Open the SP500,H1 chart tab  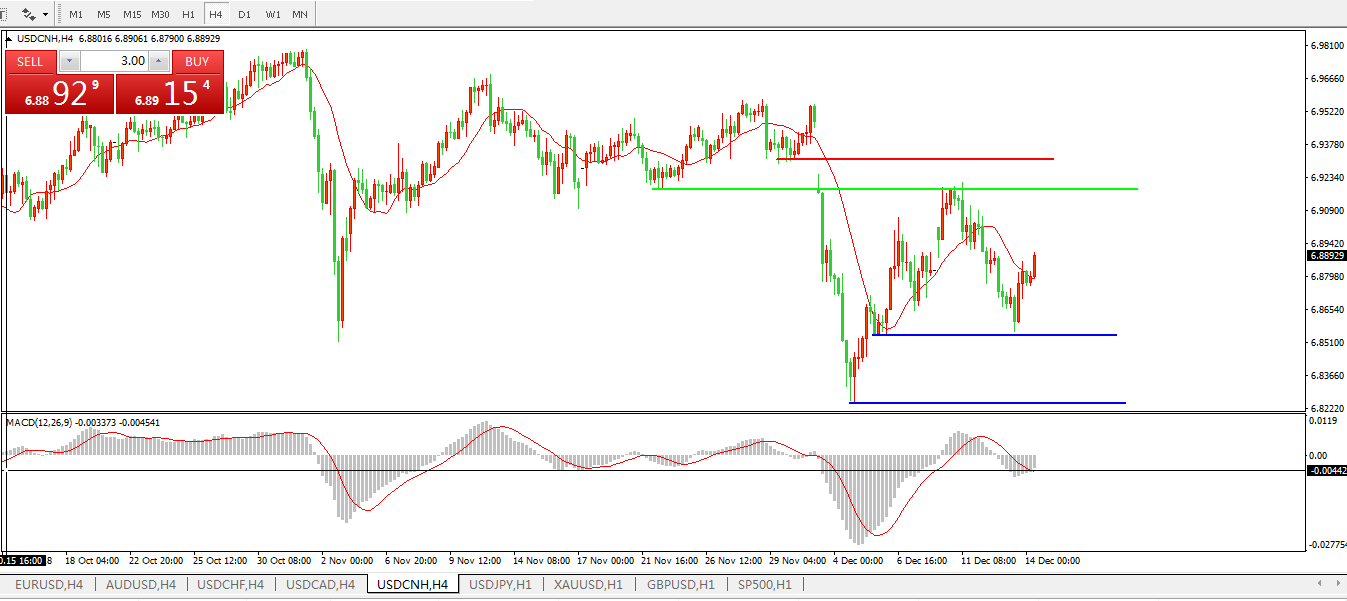click(765, 584)
